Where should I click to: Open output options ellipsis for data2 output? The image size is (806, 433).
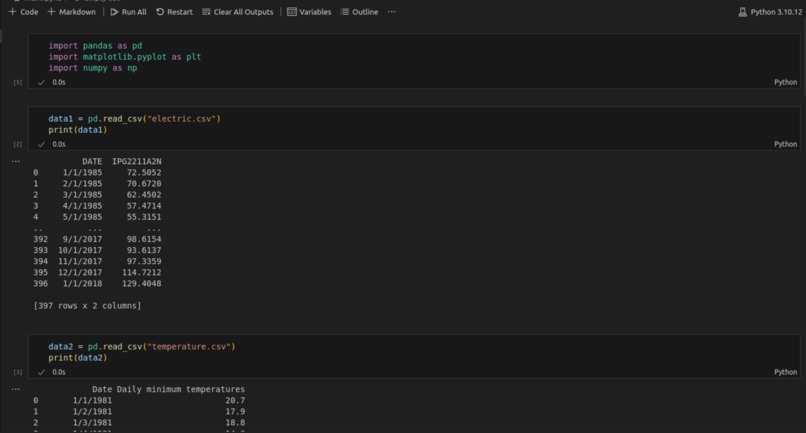pos(16,389)
